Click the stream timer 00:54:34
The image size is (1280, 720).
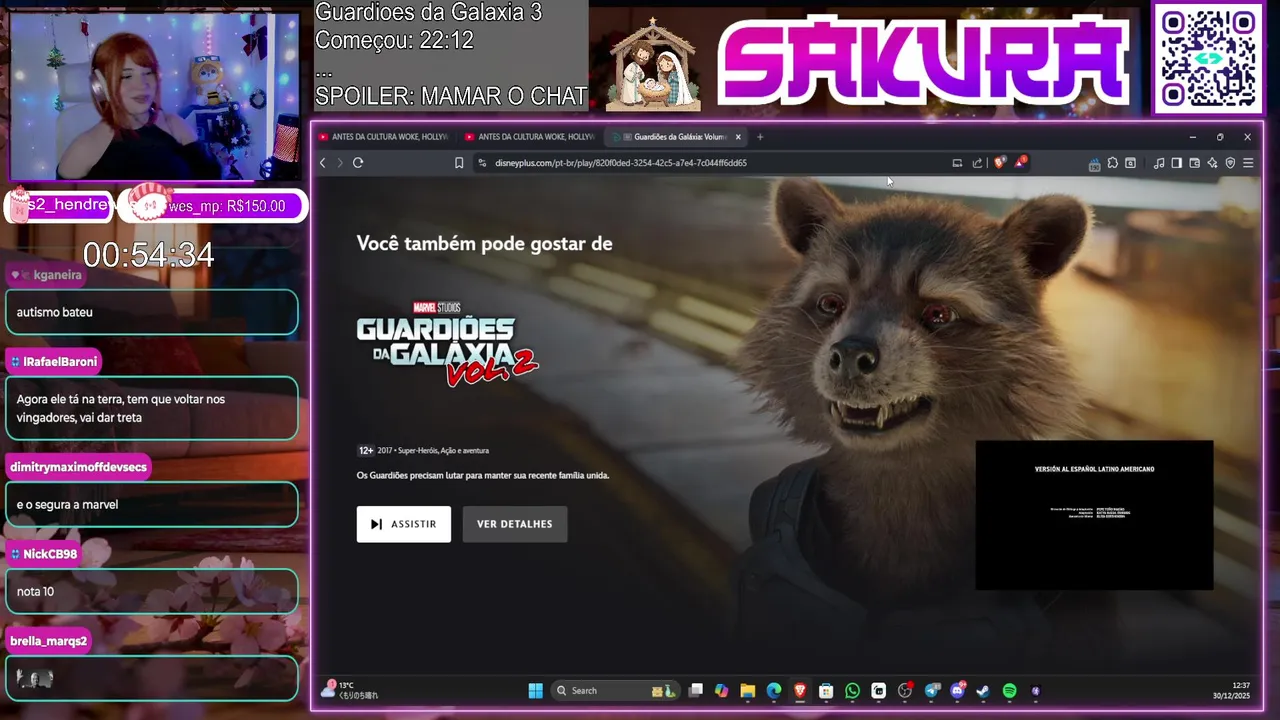click(x=148, y=255)
